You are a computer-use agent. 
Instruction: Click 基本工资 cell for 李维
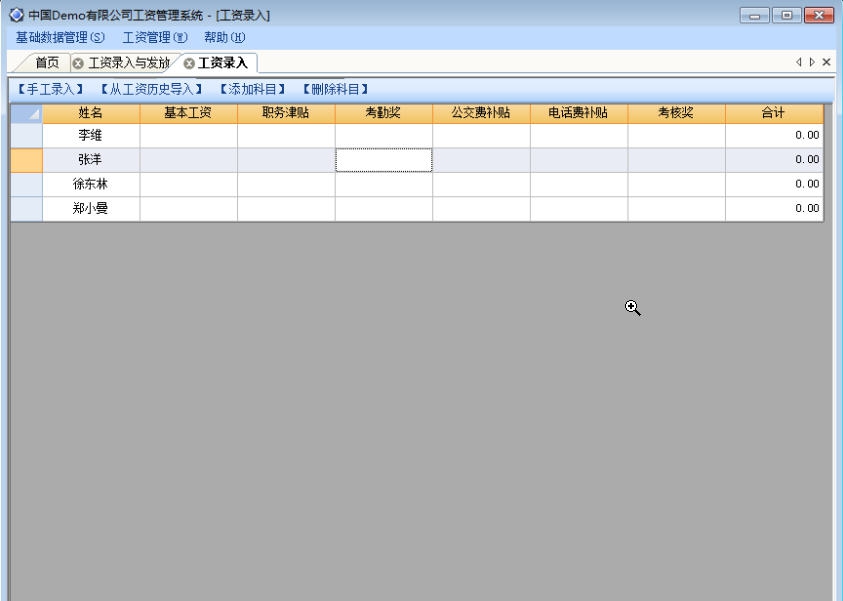(189, 135)
